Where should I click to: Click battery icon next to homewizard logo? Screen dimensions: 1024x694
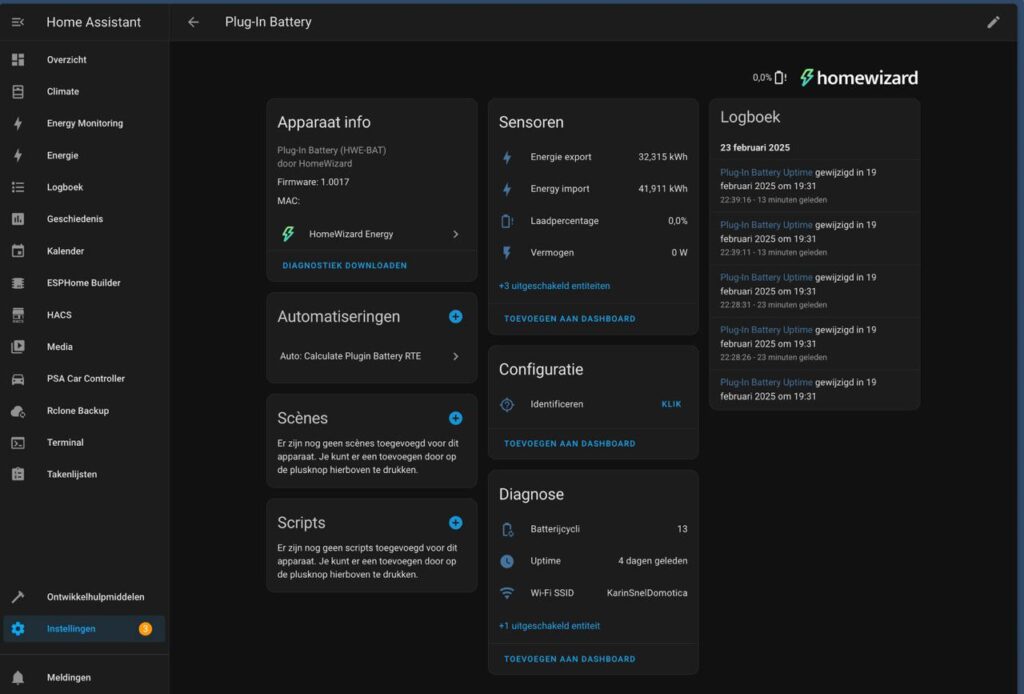pos(780,78)
